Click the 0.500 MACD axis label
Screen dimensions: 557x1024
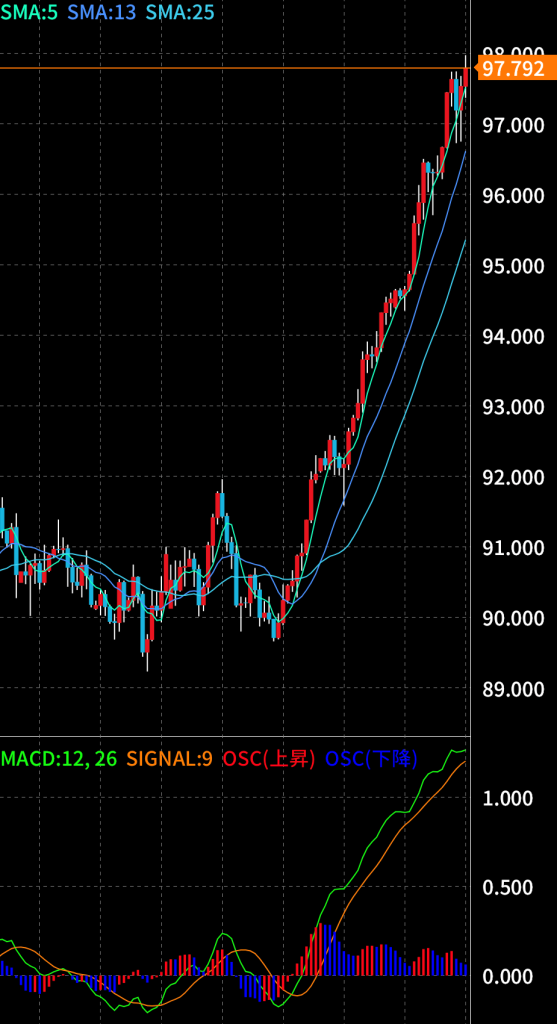507,888
